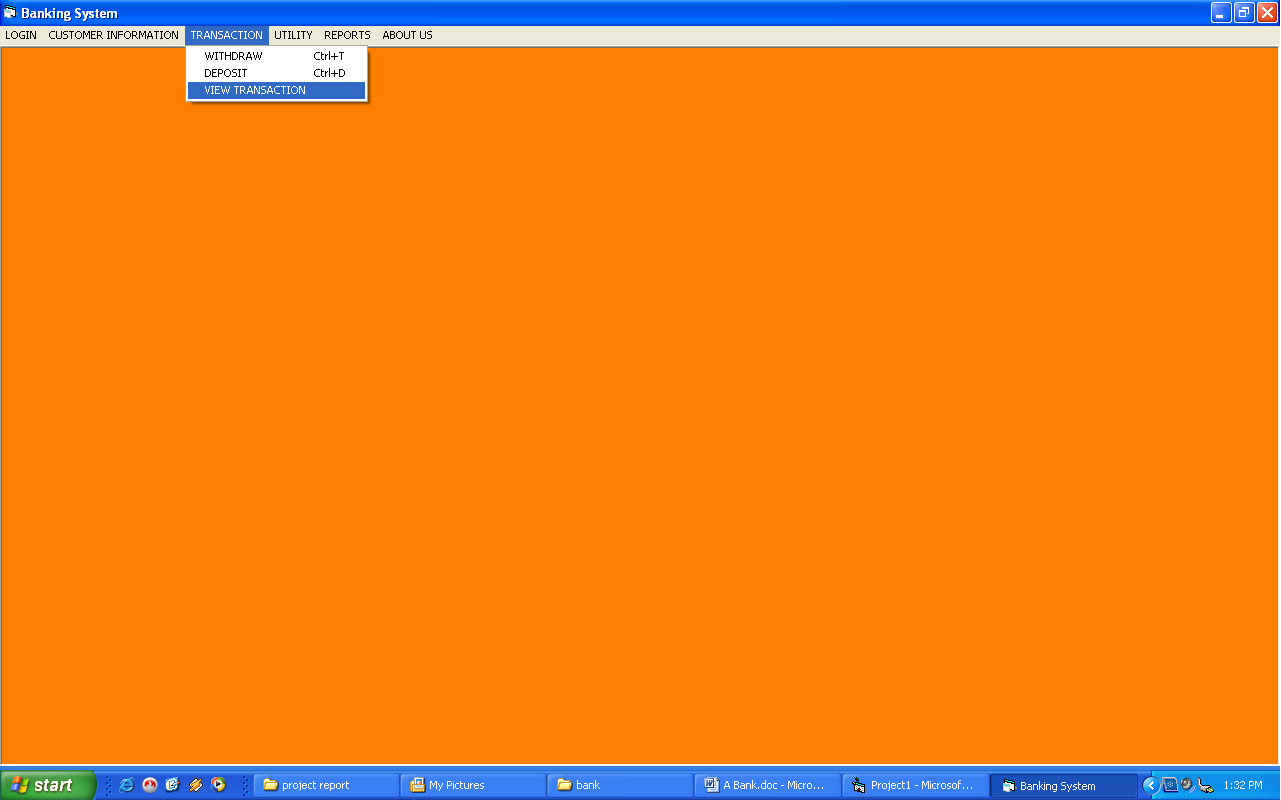Click the Banking System title bar icon
Viewport: 1281px width, 800px height.
(x=10, y=12)
